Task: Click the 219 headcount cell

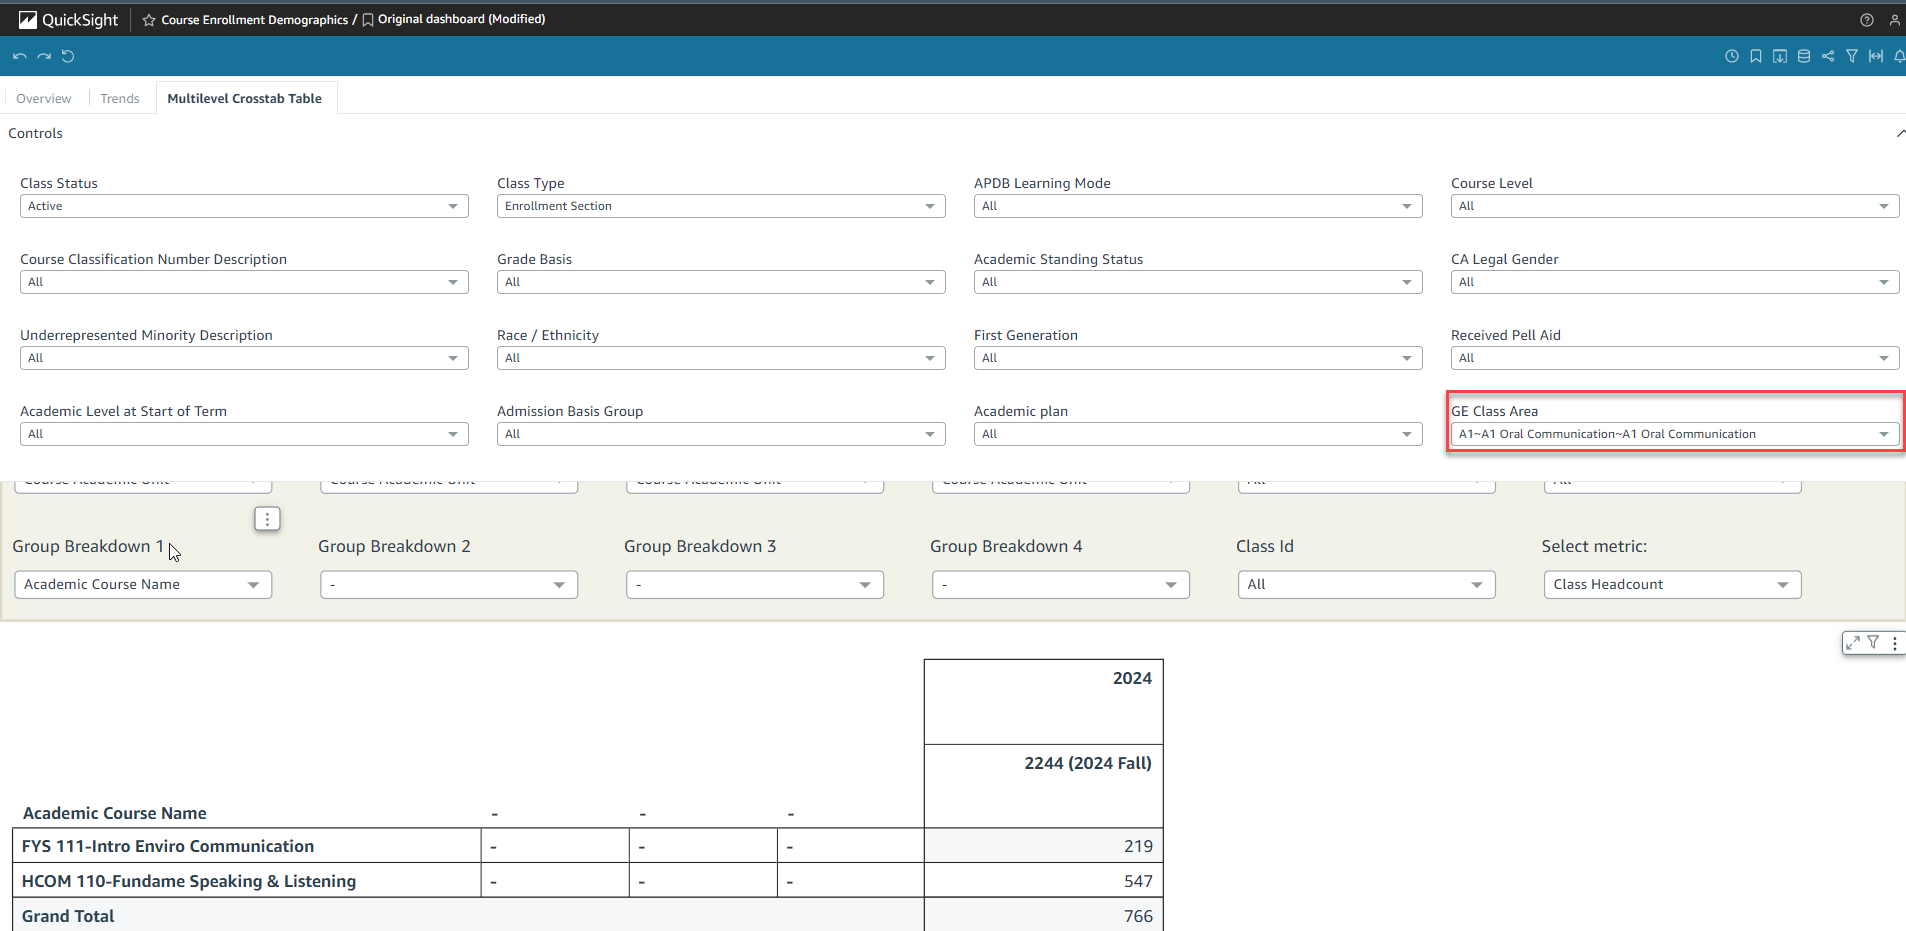Action: (x=1044, y=846)
